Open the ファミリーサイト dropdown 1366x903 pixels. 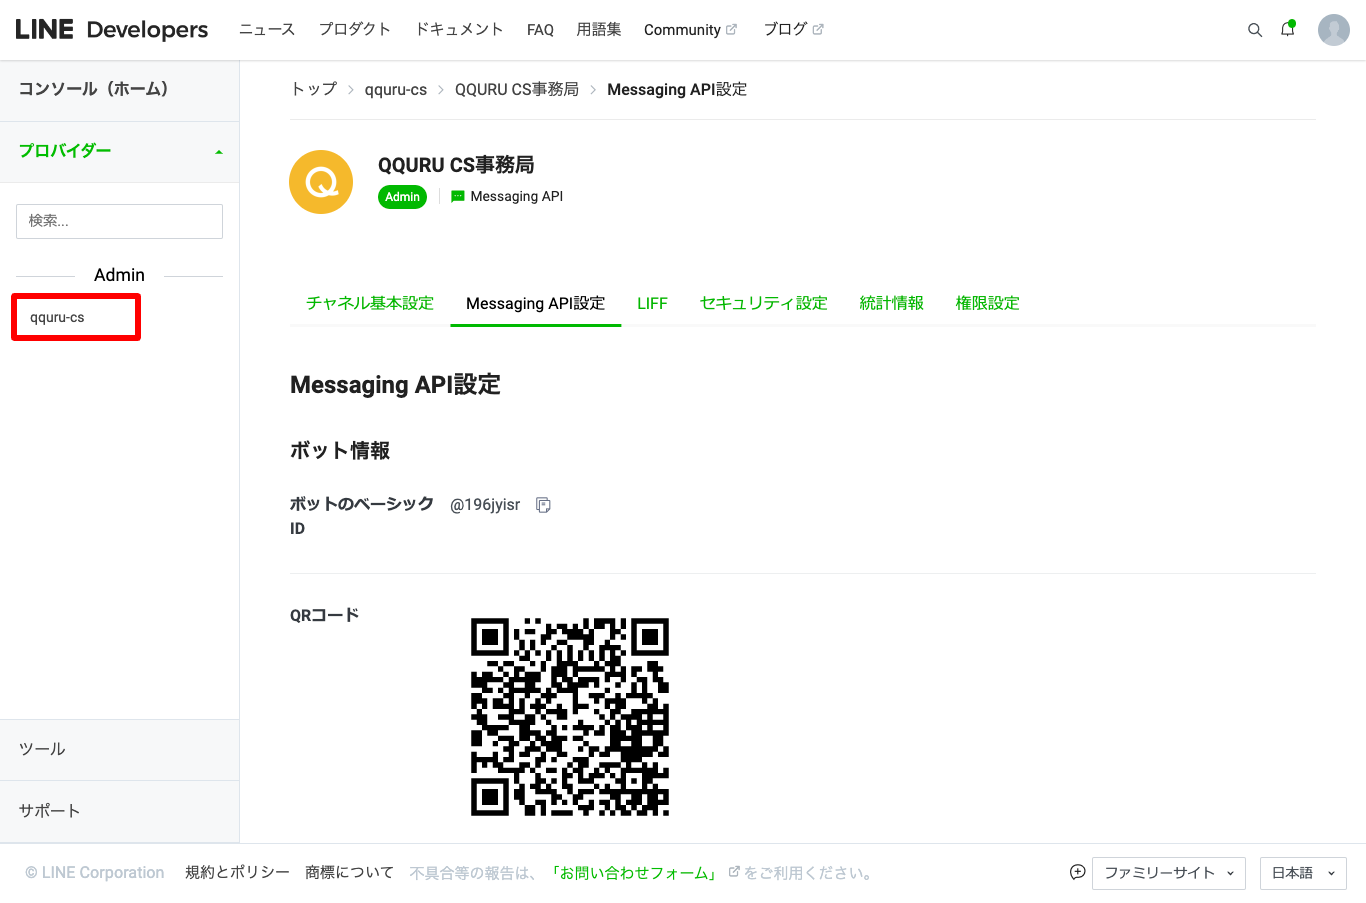[1168, 873]
